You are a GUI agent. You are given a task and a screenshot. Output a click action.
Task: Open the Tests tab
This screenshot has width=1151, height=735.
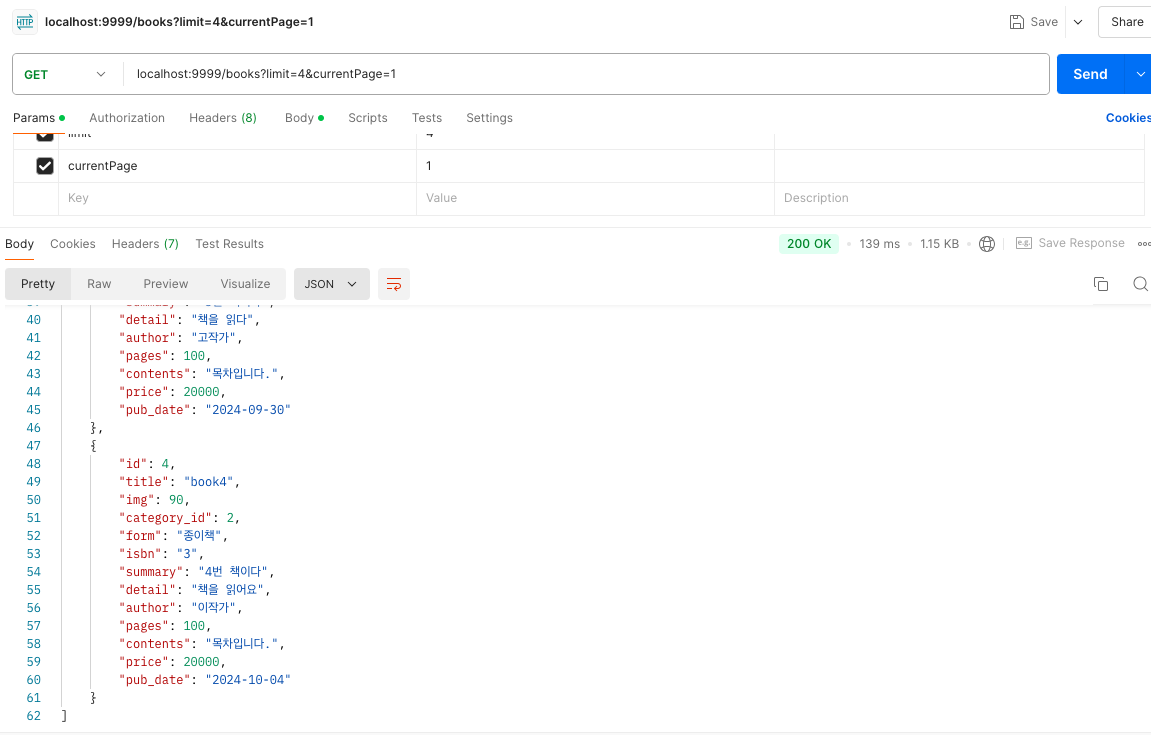[x=426, y=117]
